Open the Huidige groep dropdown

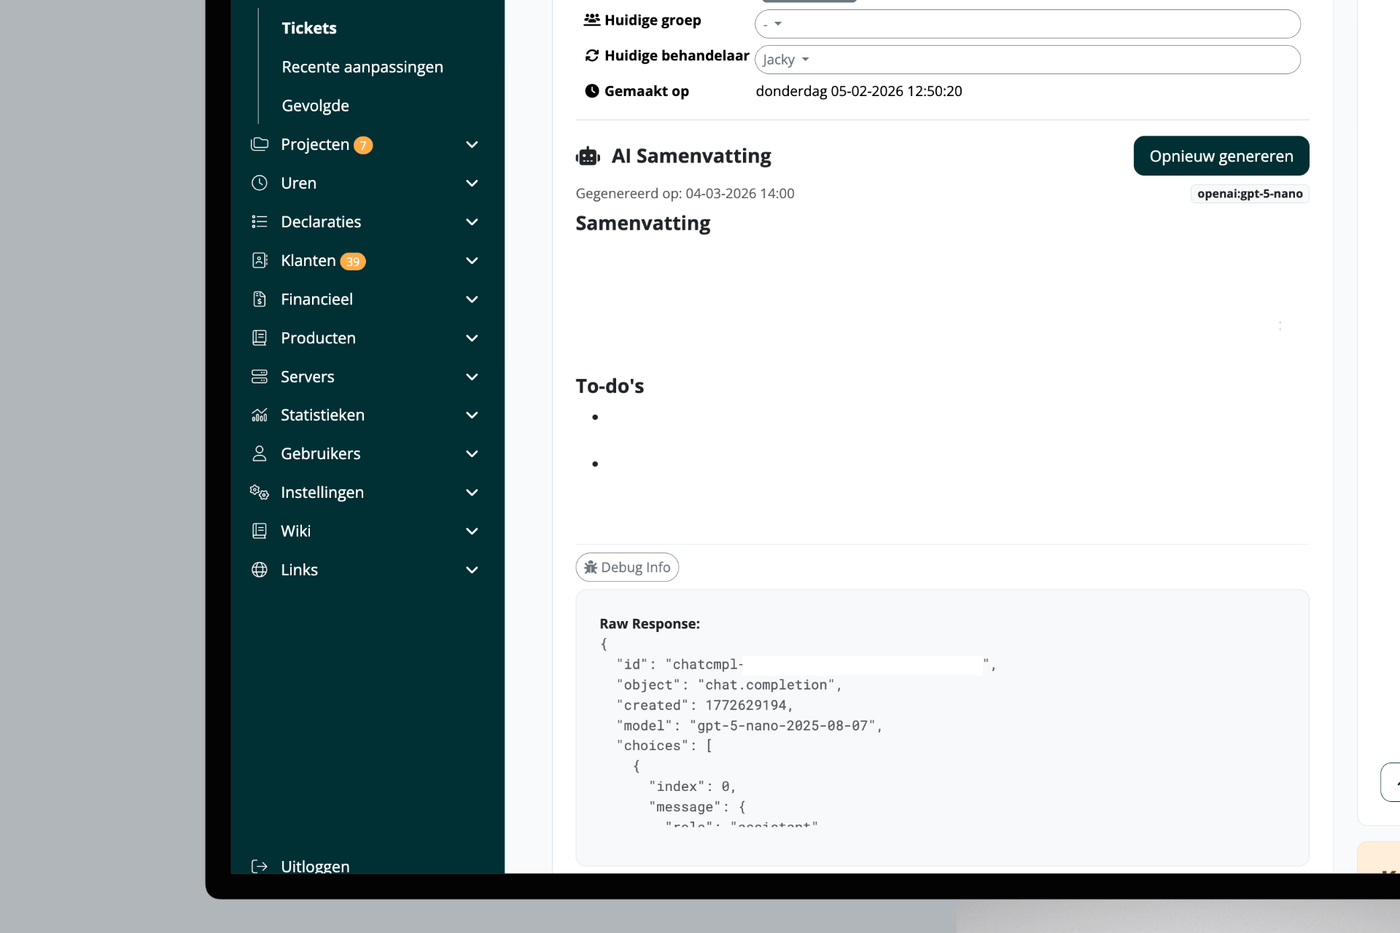1027,24
